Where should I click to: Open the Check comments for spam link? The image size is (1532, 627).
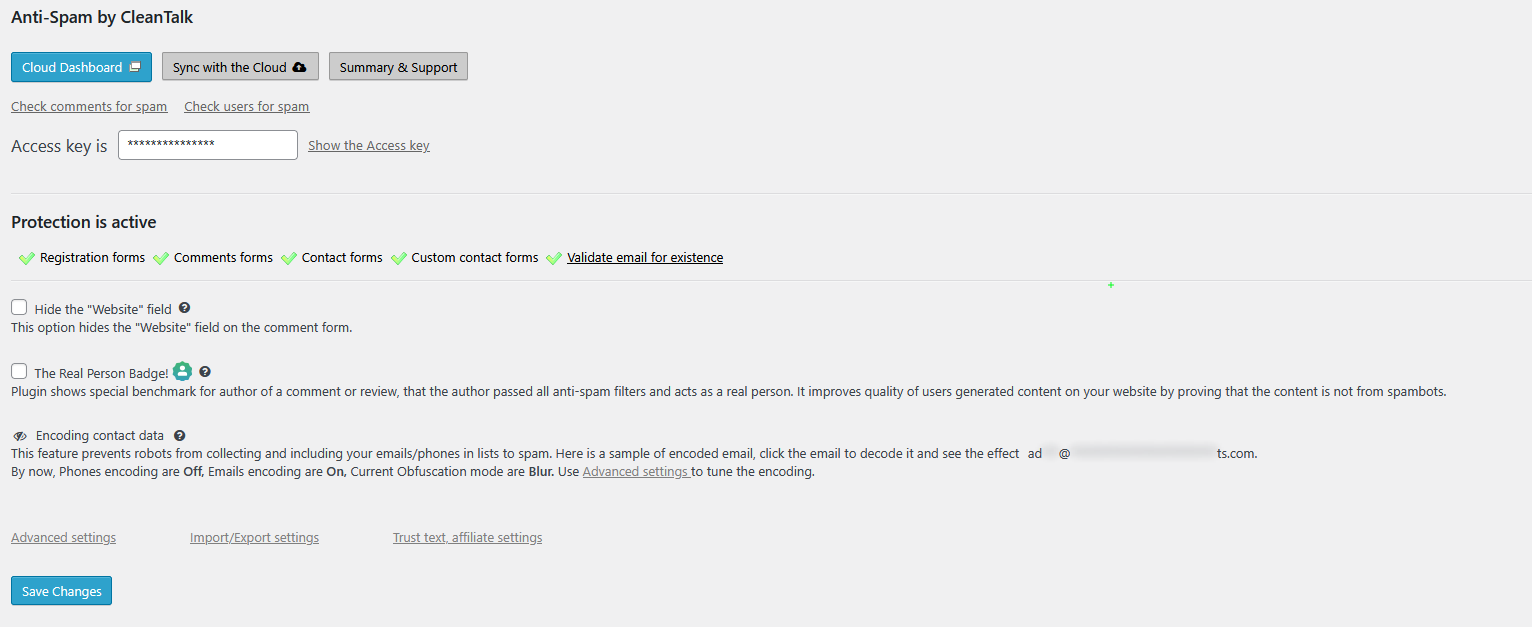pyautogui.click(x=89, y=106)
